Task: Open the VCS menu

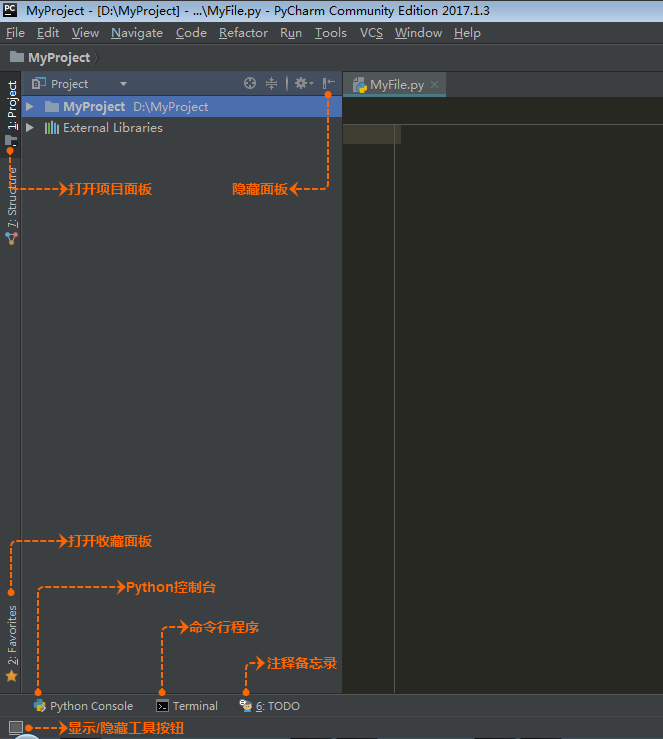Action: 371,33
